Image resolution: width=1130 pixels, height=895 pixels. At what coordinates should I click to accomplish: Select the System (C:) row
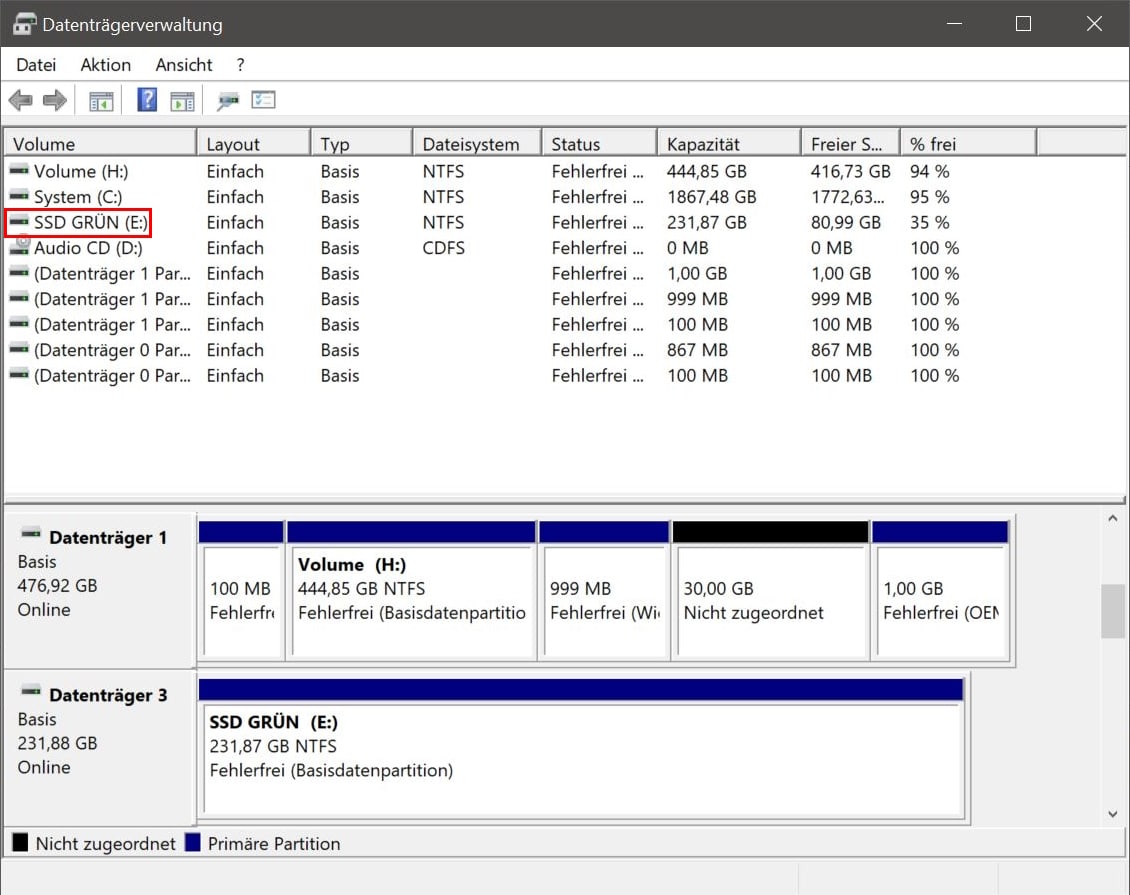[x=519, y=197]
